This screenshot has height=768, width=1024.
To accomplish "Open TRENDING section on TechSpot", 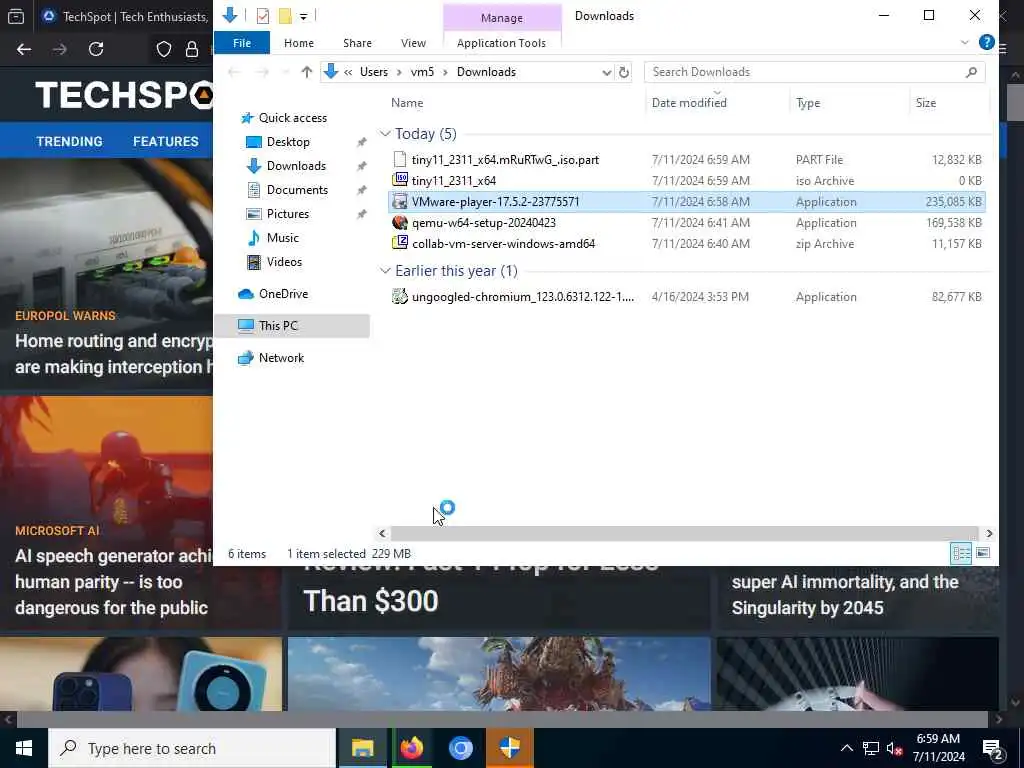I will pos(69,142).
